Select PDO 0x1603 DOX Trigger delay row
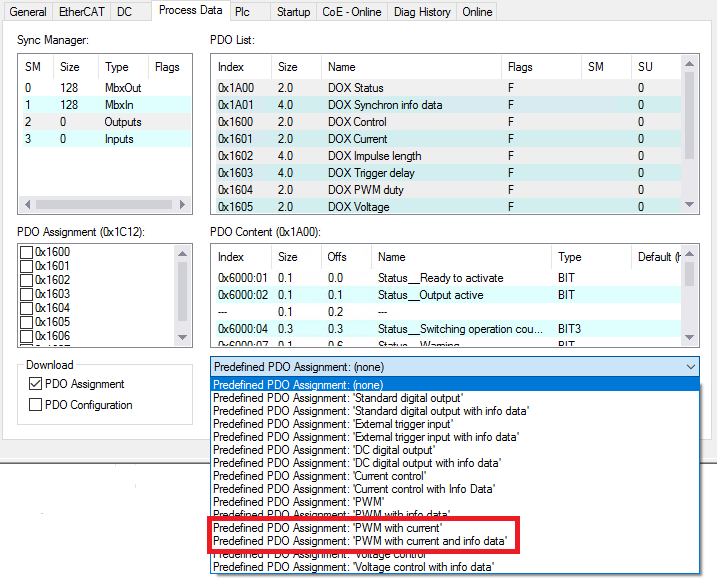Viewport: 717px width, 580px height. click(448, 173)
